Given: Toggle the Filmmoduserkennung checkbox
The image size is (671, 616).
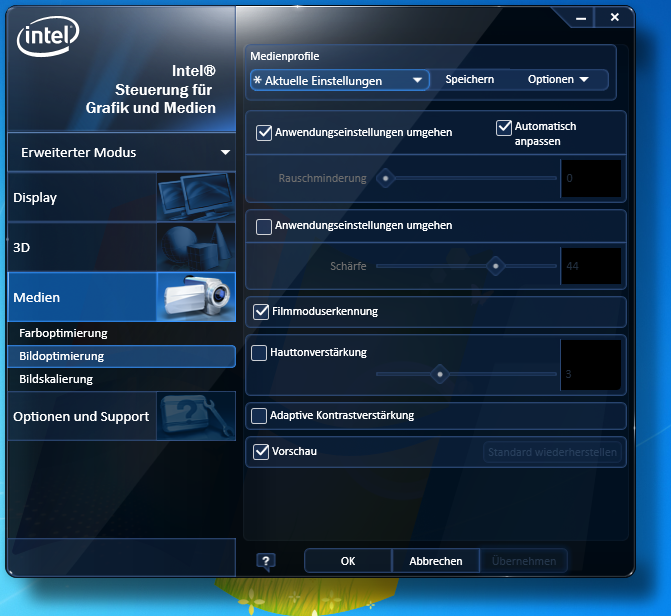Looking at the screenshot, I should [264, 312].
